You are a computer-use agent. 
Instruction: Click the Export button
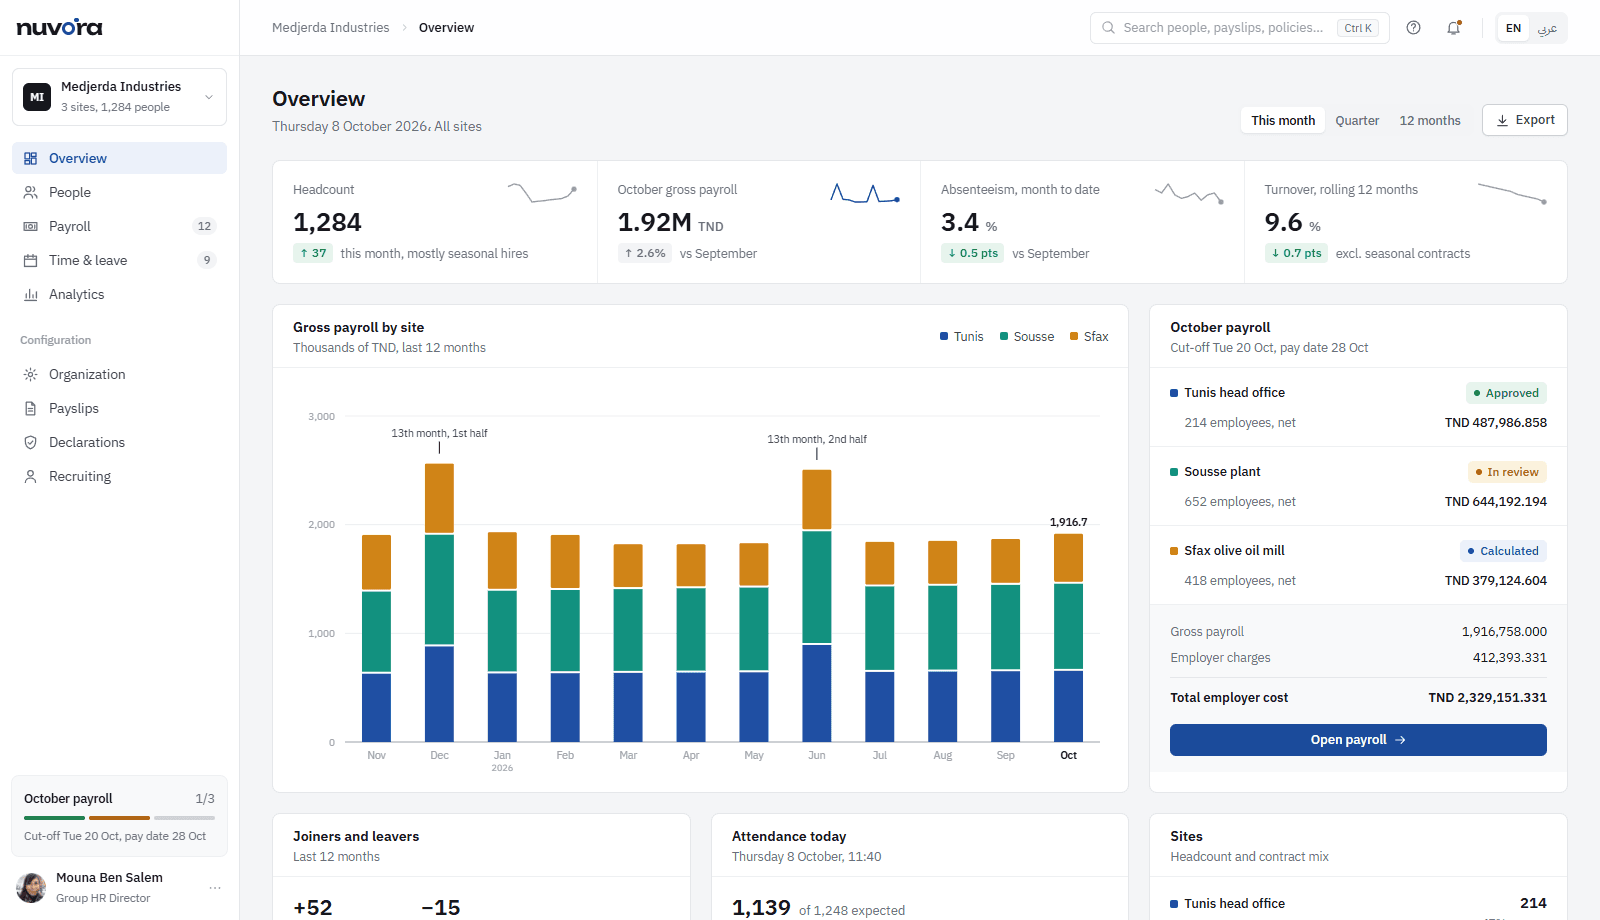[1524, 120]
